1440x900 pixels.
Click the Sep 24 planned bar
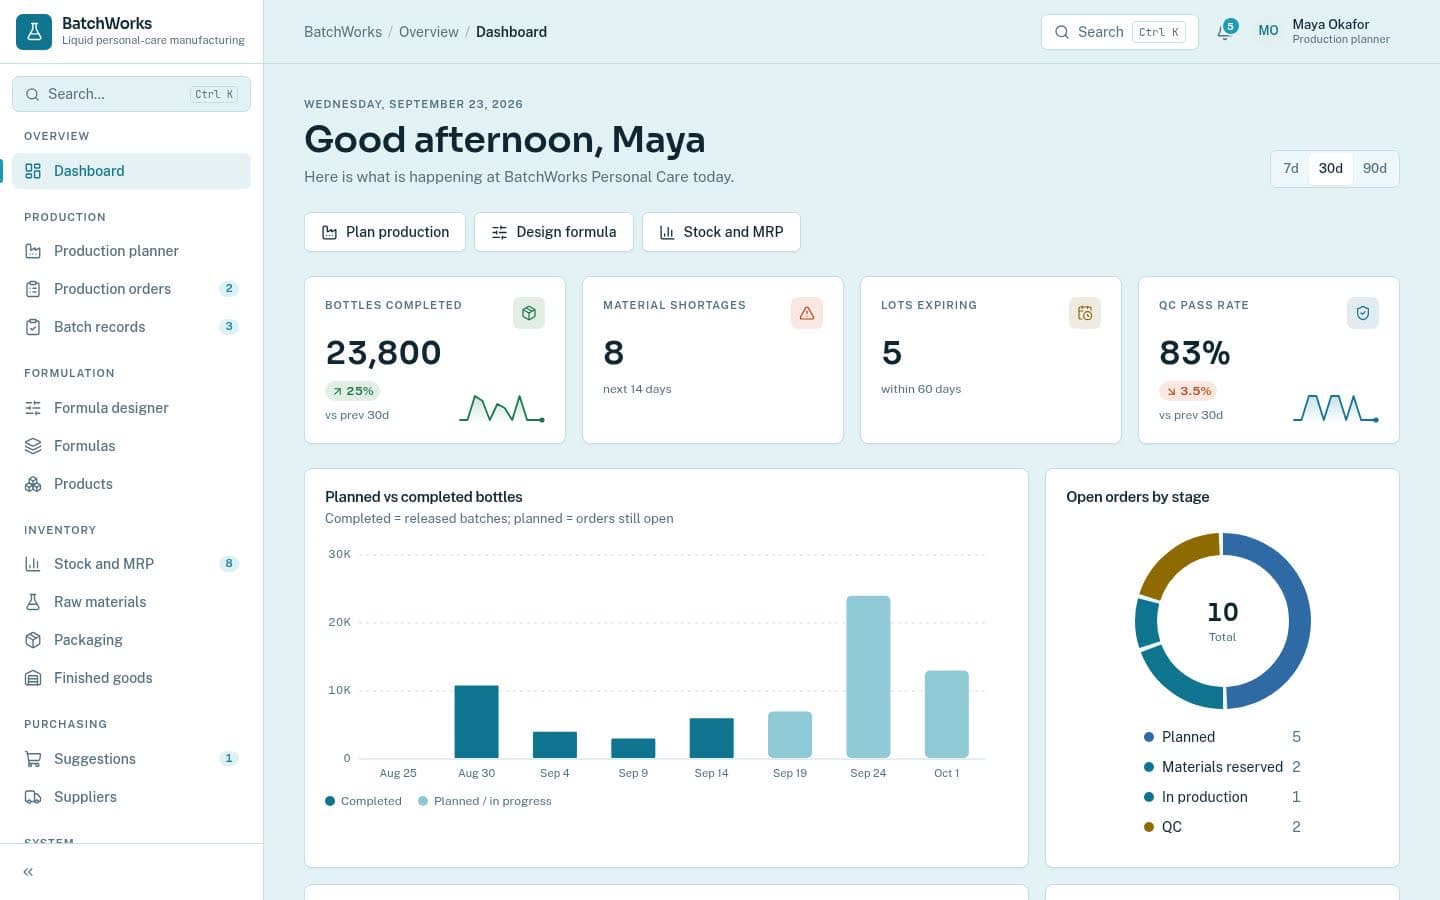point(868,677)
